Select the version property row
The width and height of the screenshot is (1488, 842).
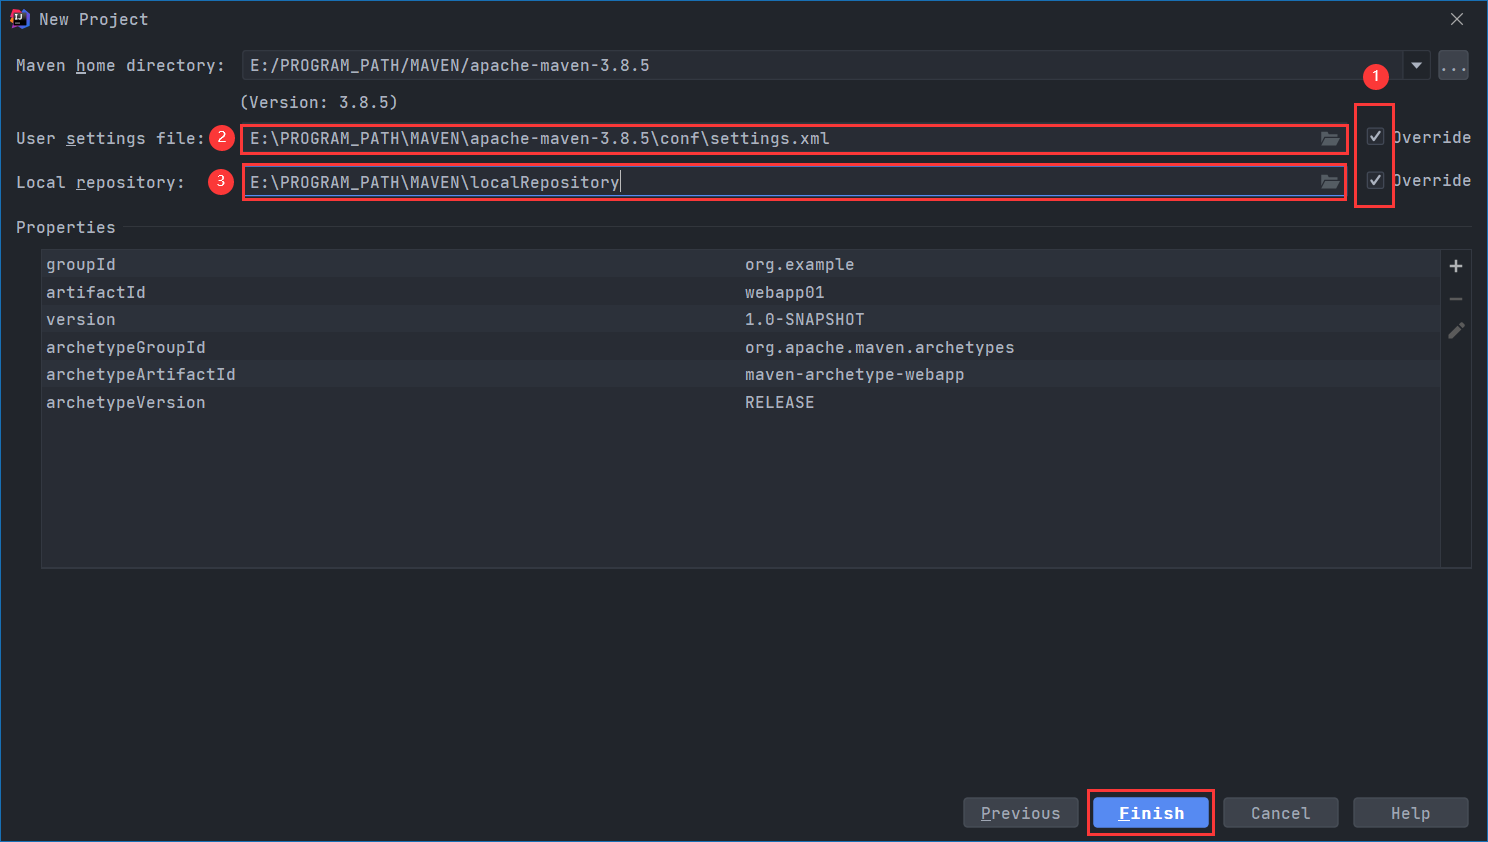click(741, 319)
